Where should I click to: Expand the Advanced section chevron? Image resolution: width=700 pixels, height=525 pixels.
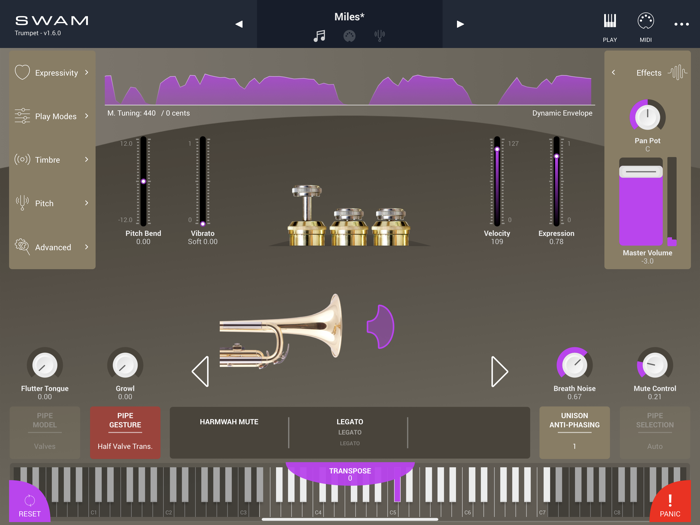(x=87, y=246)
